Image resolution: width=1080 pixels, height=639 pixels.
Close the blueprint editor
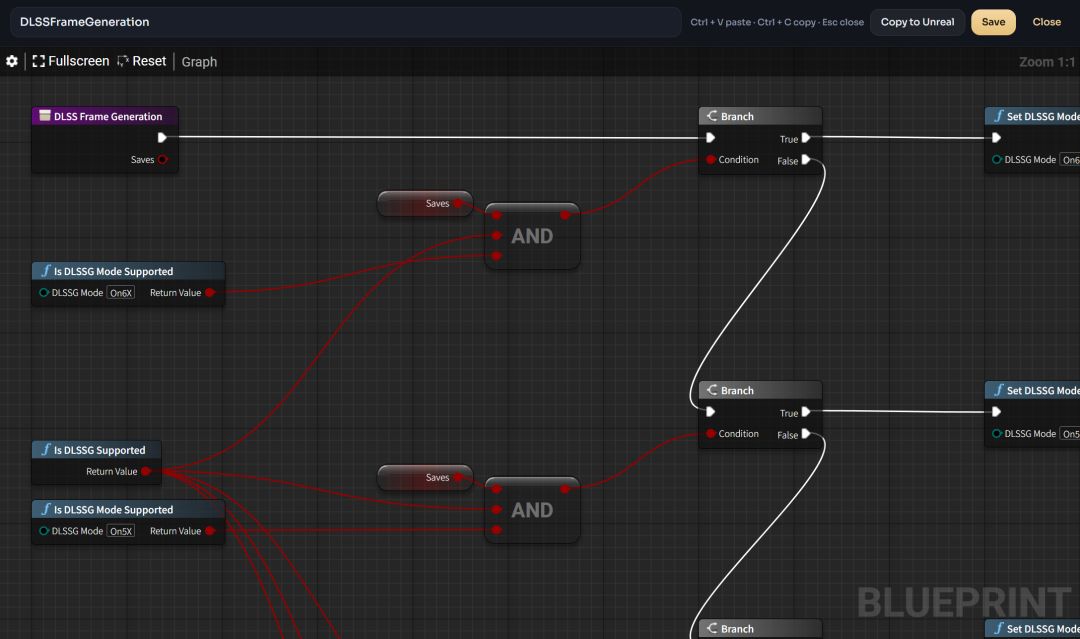1046,22
